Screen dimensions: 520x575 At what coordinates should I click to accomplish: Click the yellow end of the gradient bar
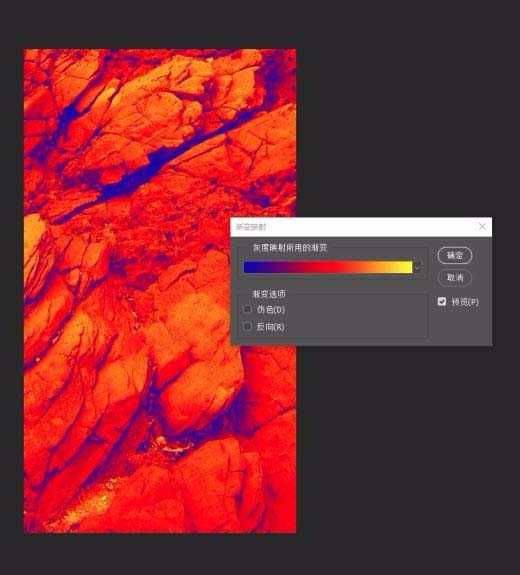pos(406,267)
